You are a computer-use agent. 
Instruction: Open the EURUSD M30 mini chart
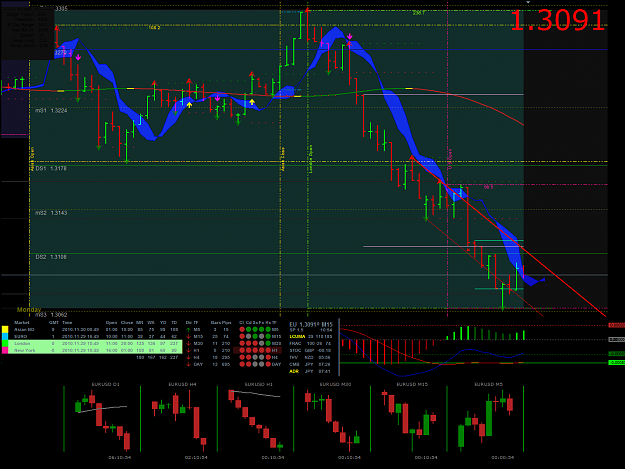click(x=332, y=418)
